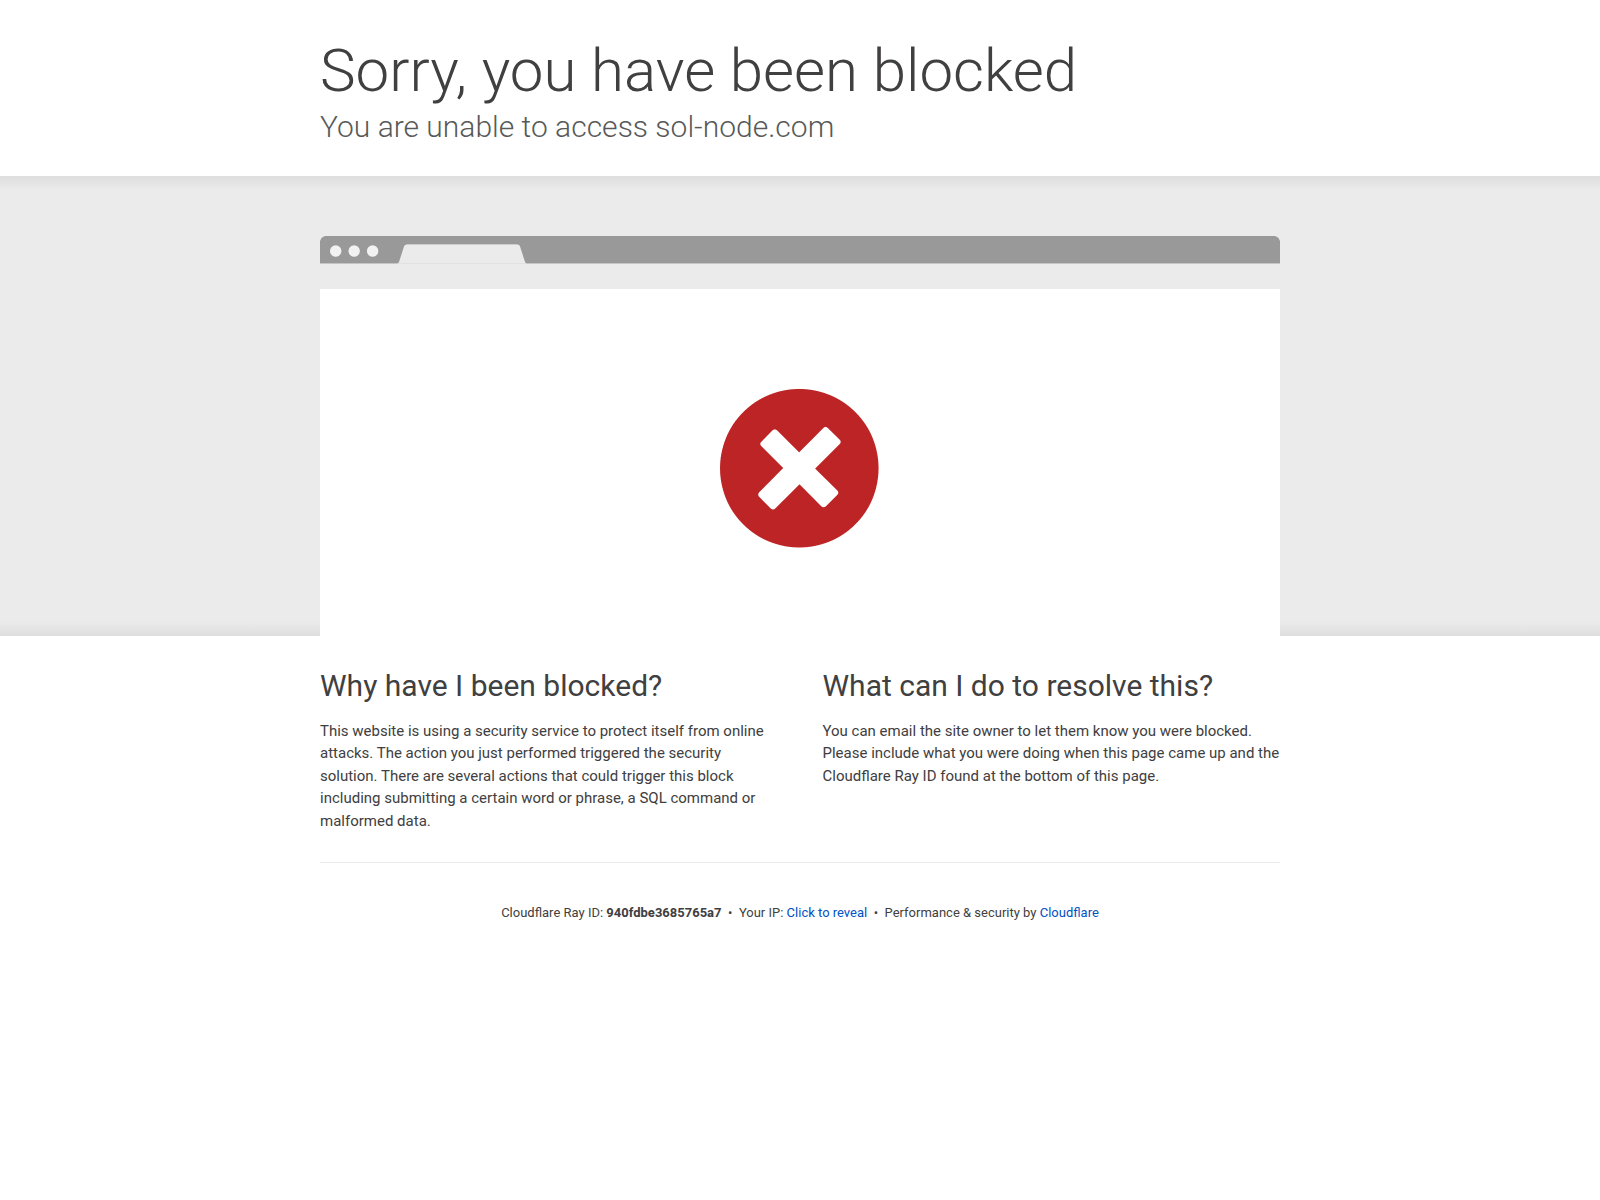
Task: Click the gray browser illustration title bar
Action: point(800,250)
